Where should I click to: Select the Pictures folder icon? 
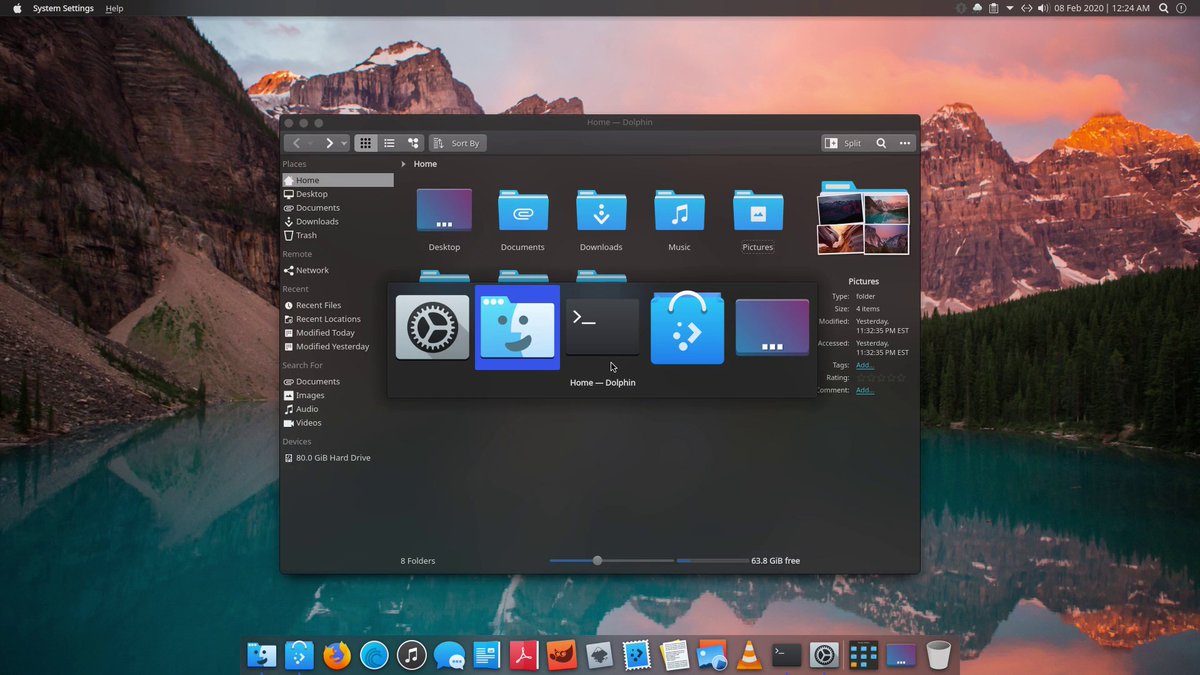[758, 211]
